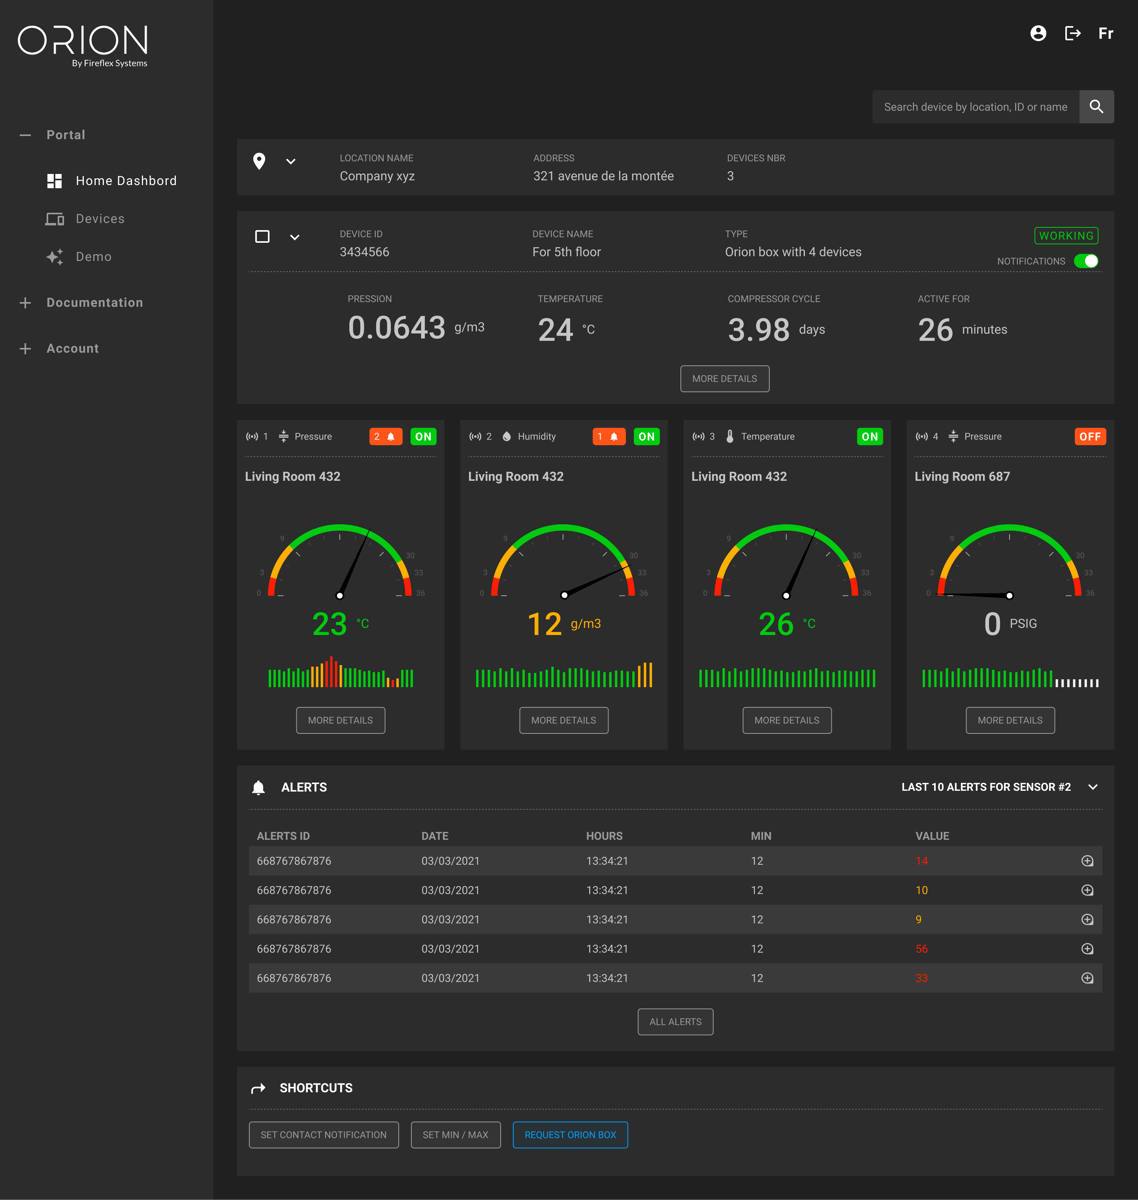Collapse the Portal section minus icon
This screenshot has width=1138, height=1200.
25,135
